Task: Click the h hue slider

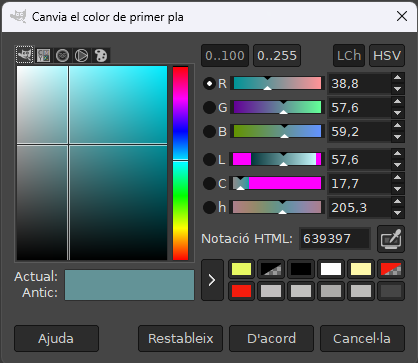Action: click(277, 207)
